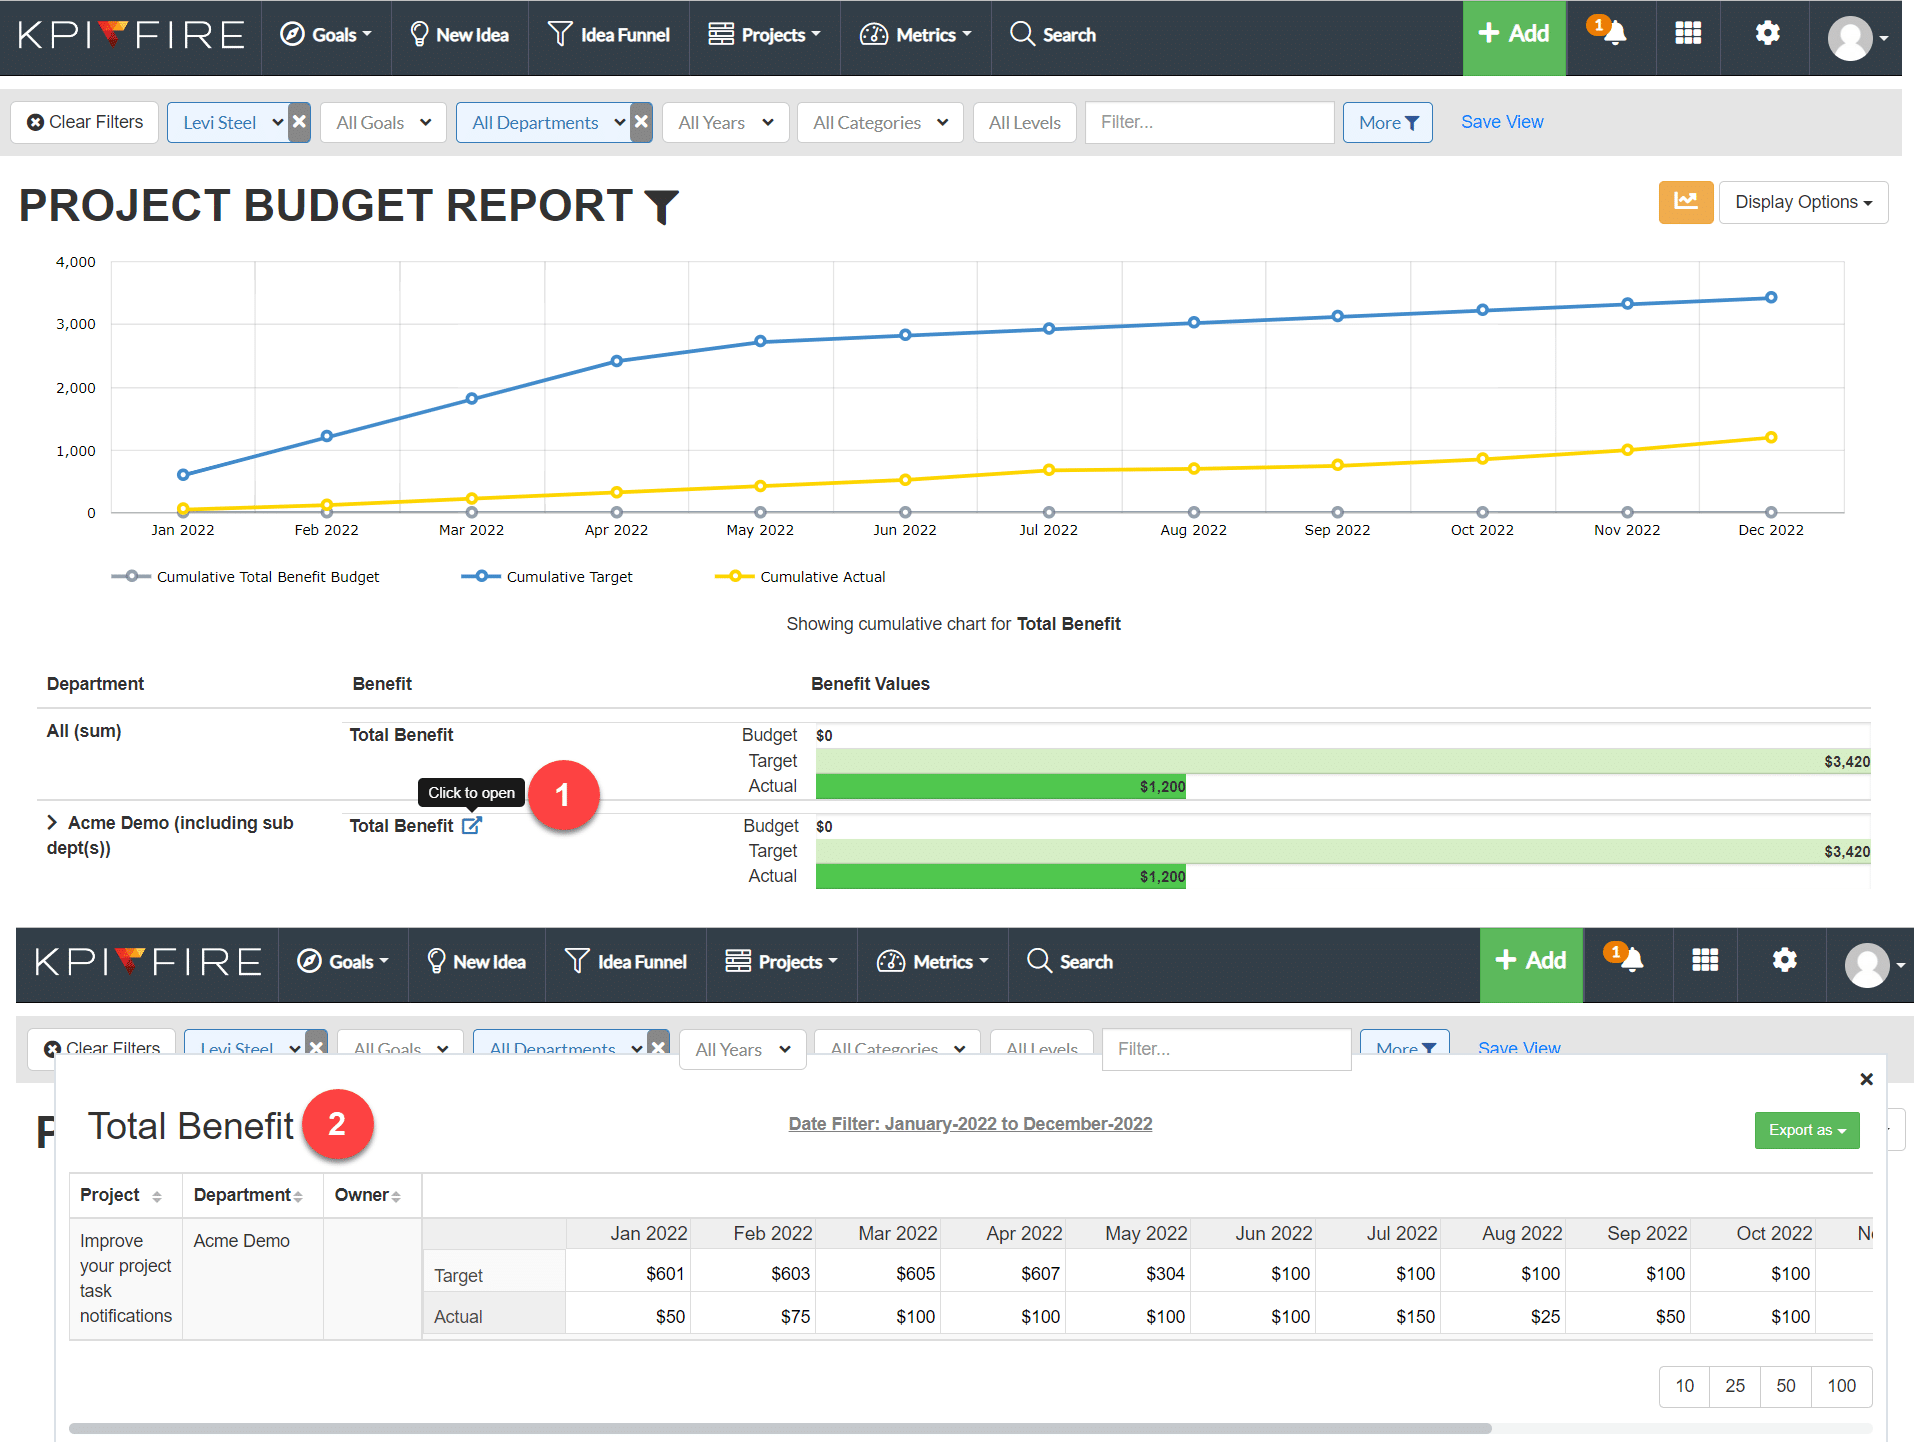Open the All Categories dropdown
Screen dimensions: 1914x1442
(x=880, y=122)
